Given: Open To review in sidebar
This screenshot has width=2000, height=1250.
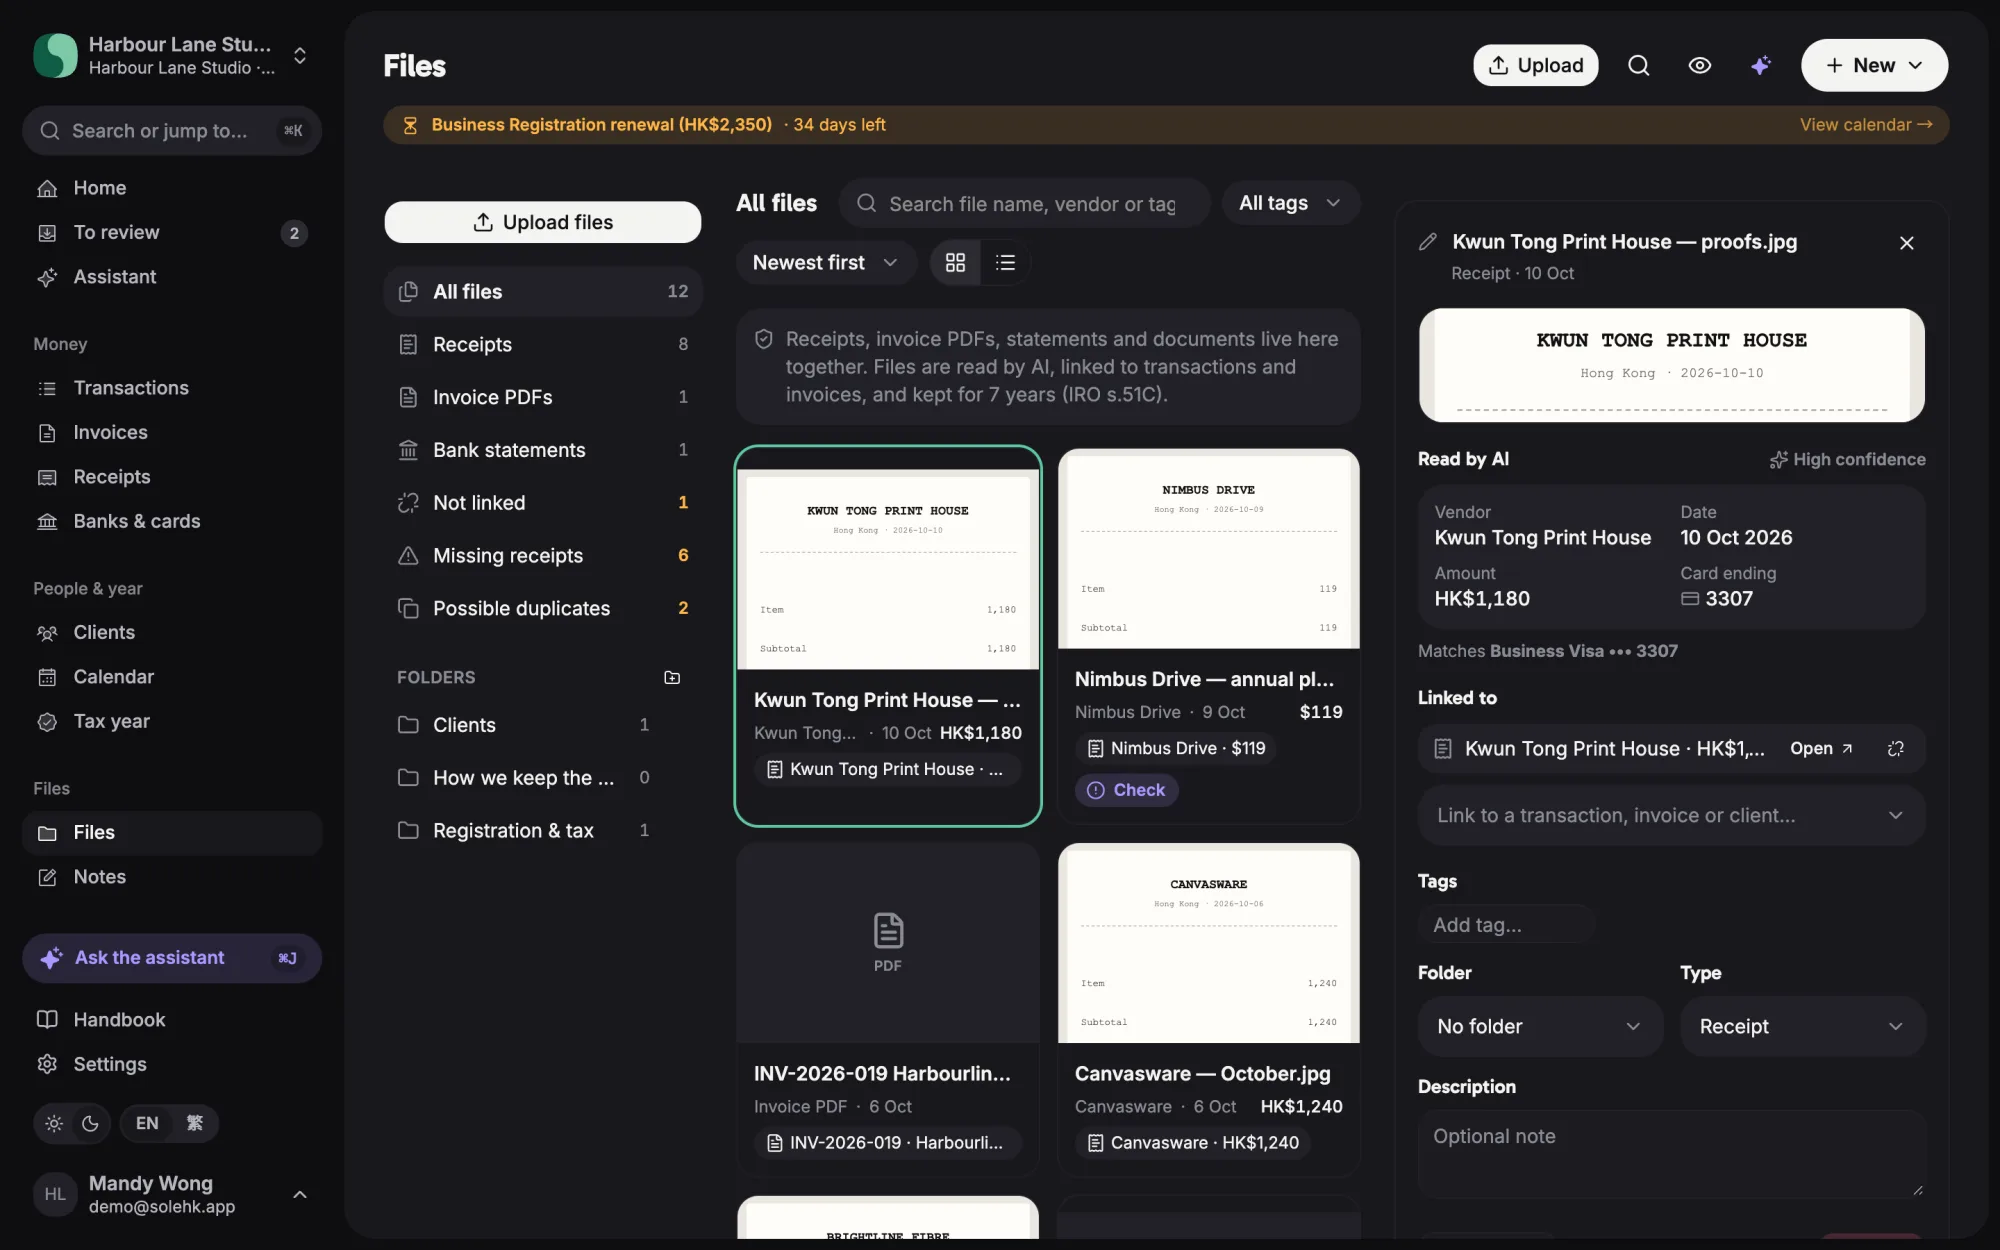Looking at the screenshot, I should click(x=172, y=233).
